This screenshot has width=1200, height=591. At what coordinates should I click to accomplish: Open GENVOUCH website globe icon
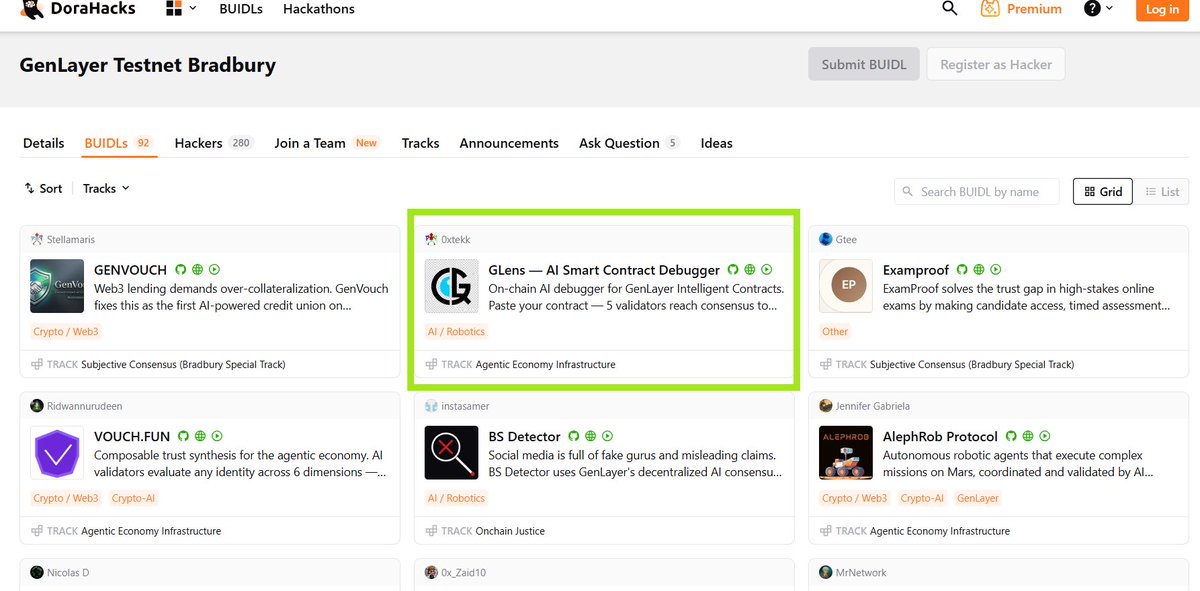click(x=198, y=270)
